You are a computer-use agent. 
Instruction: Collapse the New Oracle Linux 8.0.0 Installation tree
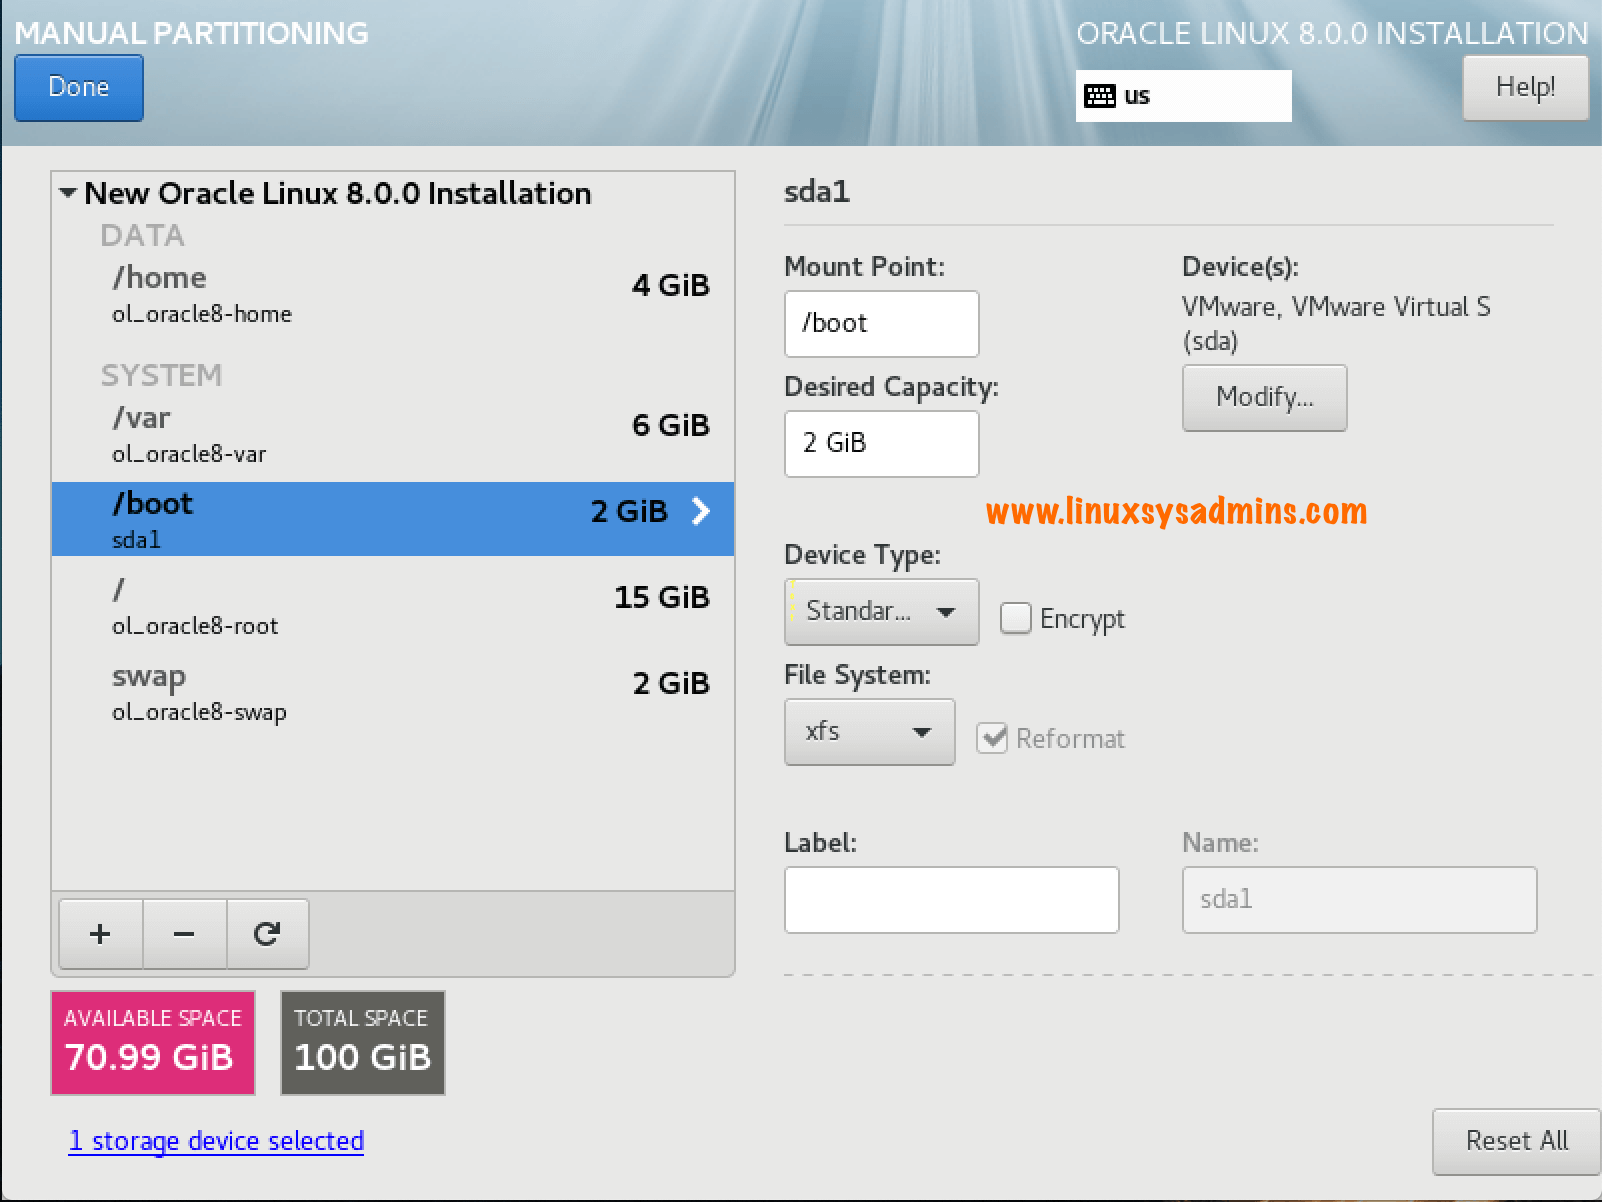[67, 192]
